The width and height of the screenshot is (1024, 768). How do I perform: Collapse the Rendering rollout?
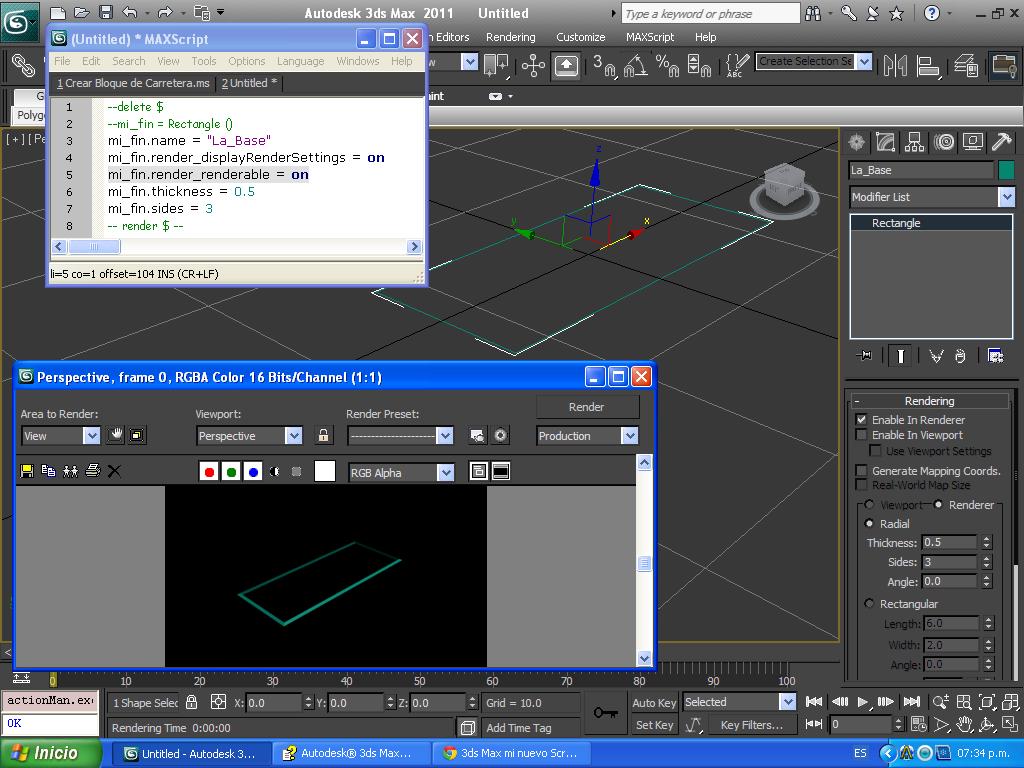click(x=930, y=401)
